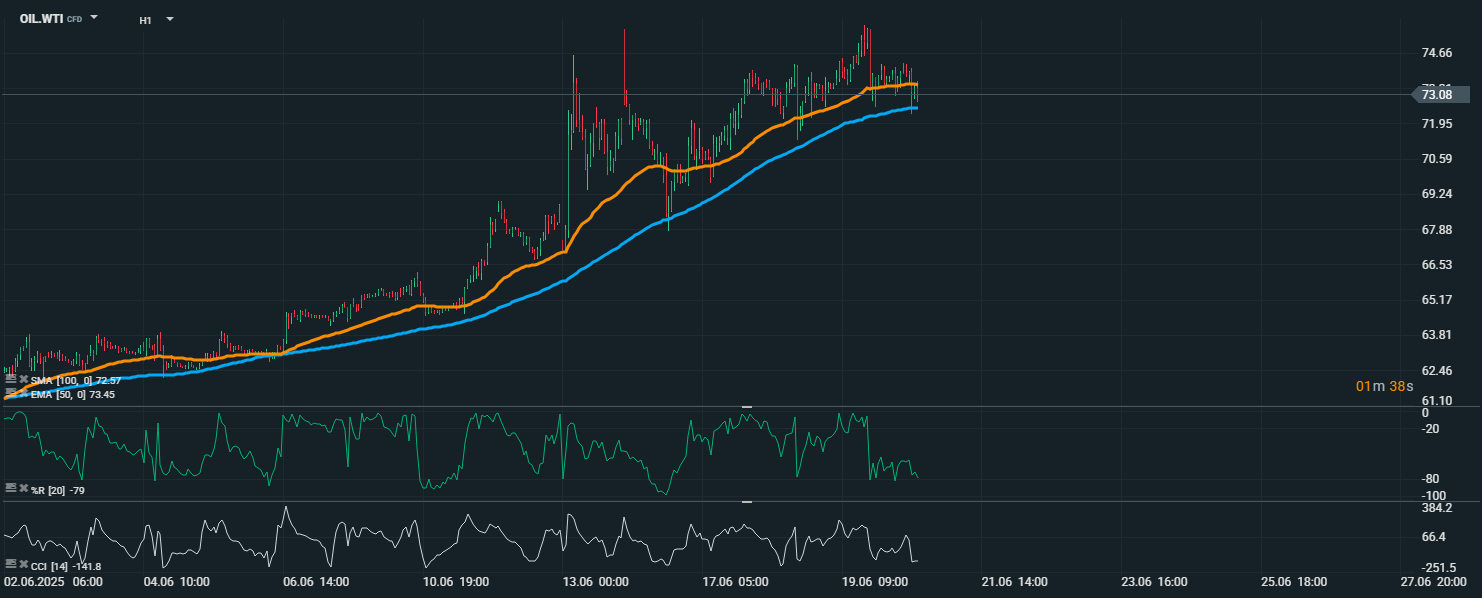Click price axis value 65.17
1482x598 pixels.
point(1436,300)
